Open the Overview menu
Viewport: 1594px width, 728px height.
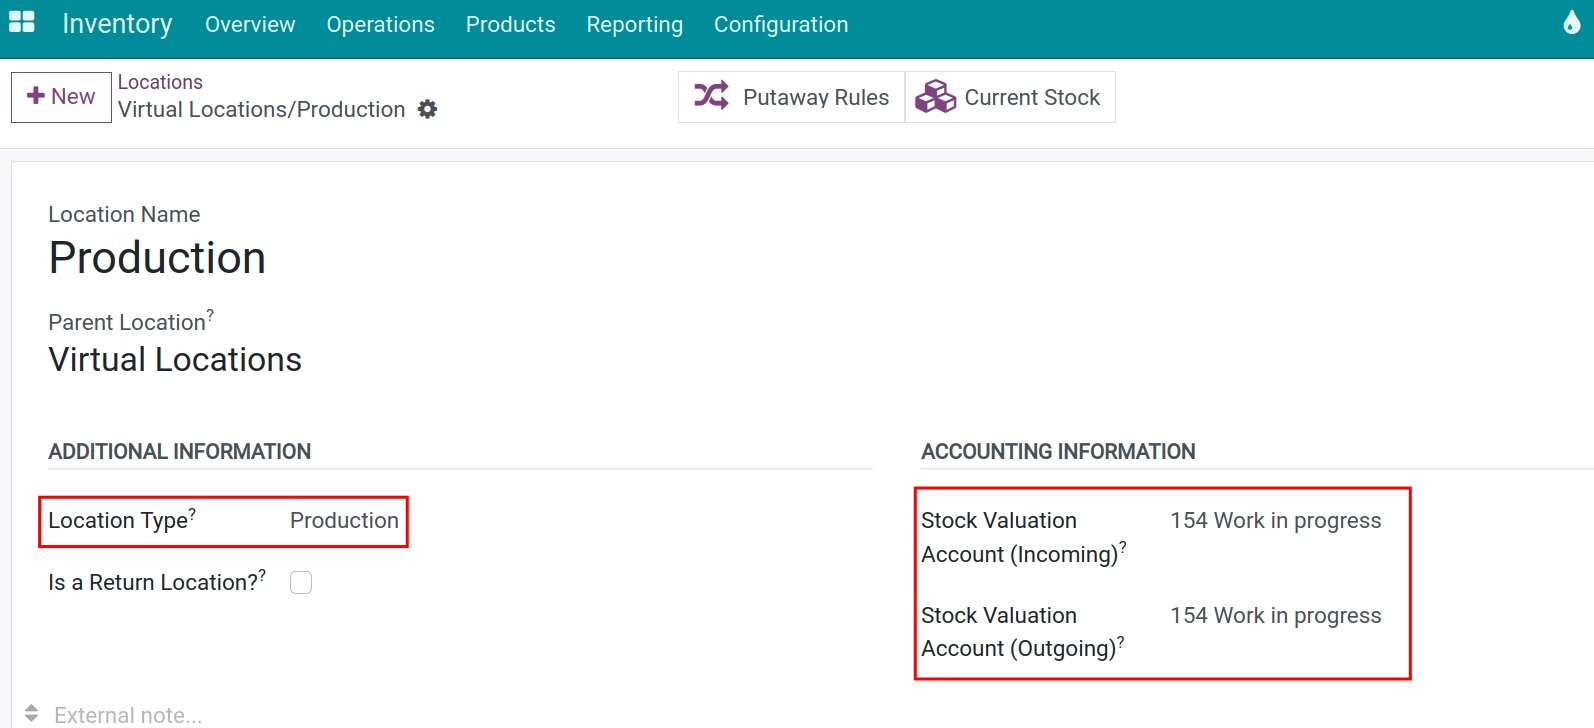(x=250, y=24)
